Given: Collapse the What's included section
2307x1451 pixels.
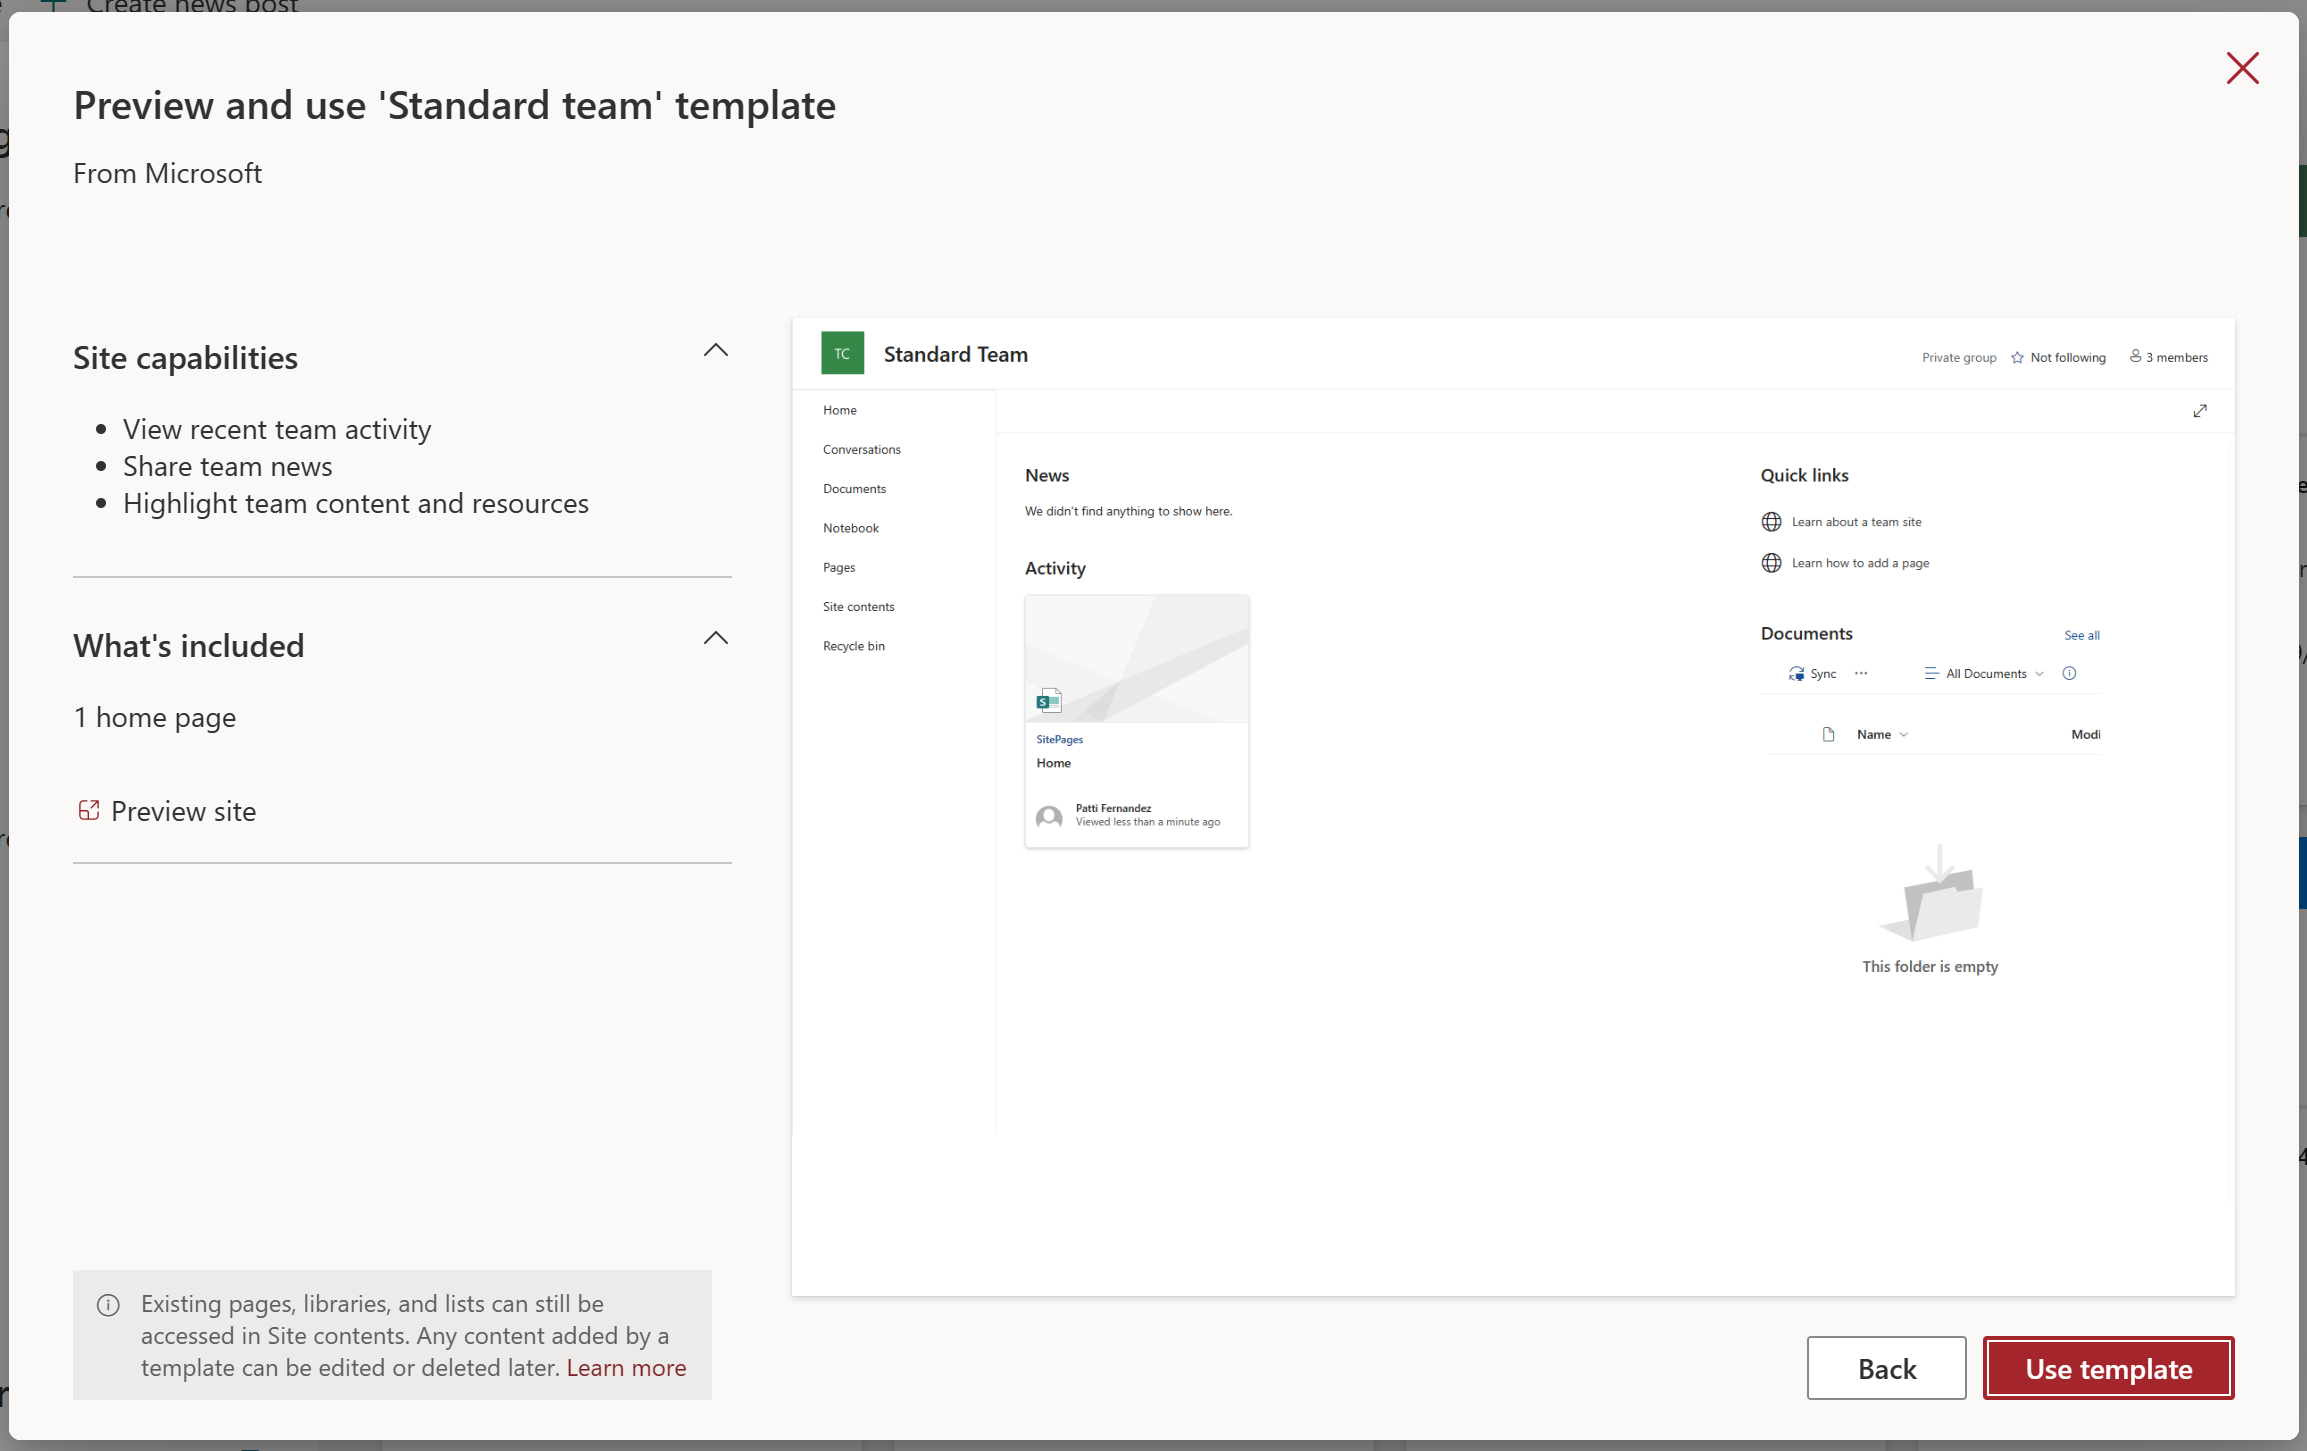Looking at the screenshot, I should pyautogui.click(x=715, y=639).
